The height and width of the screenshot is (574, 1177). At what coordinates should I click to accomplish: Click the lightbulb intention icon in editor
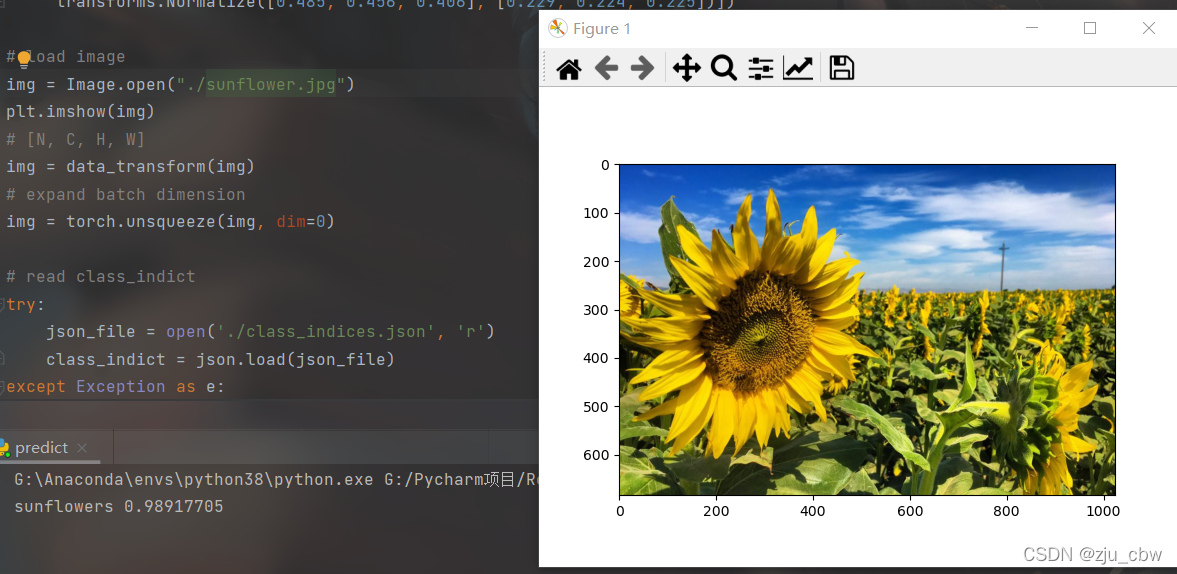point(24,59)
